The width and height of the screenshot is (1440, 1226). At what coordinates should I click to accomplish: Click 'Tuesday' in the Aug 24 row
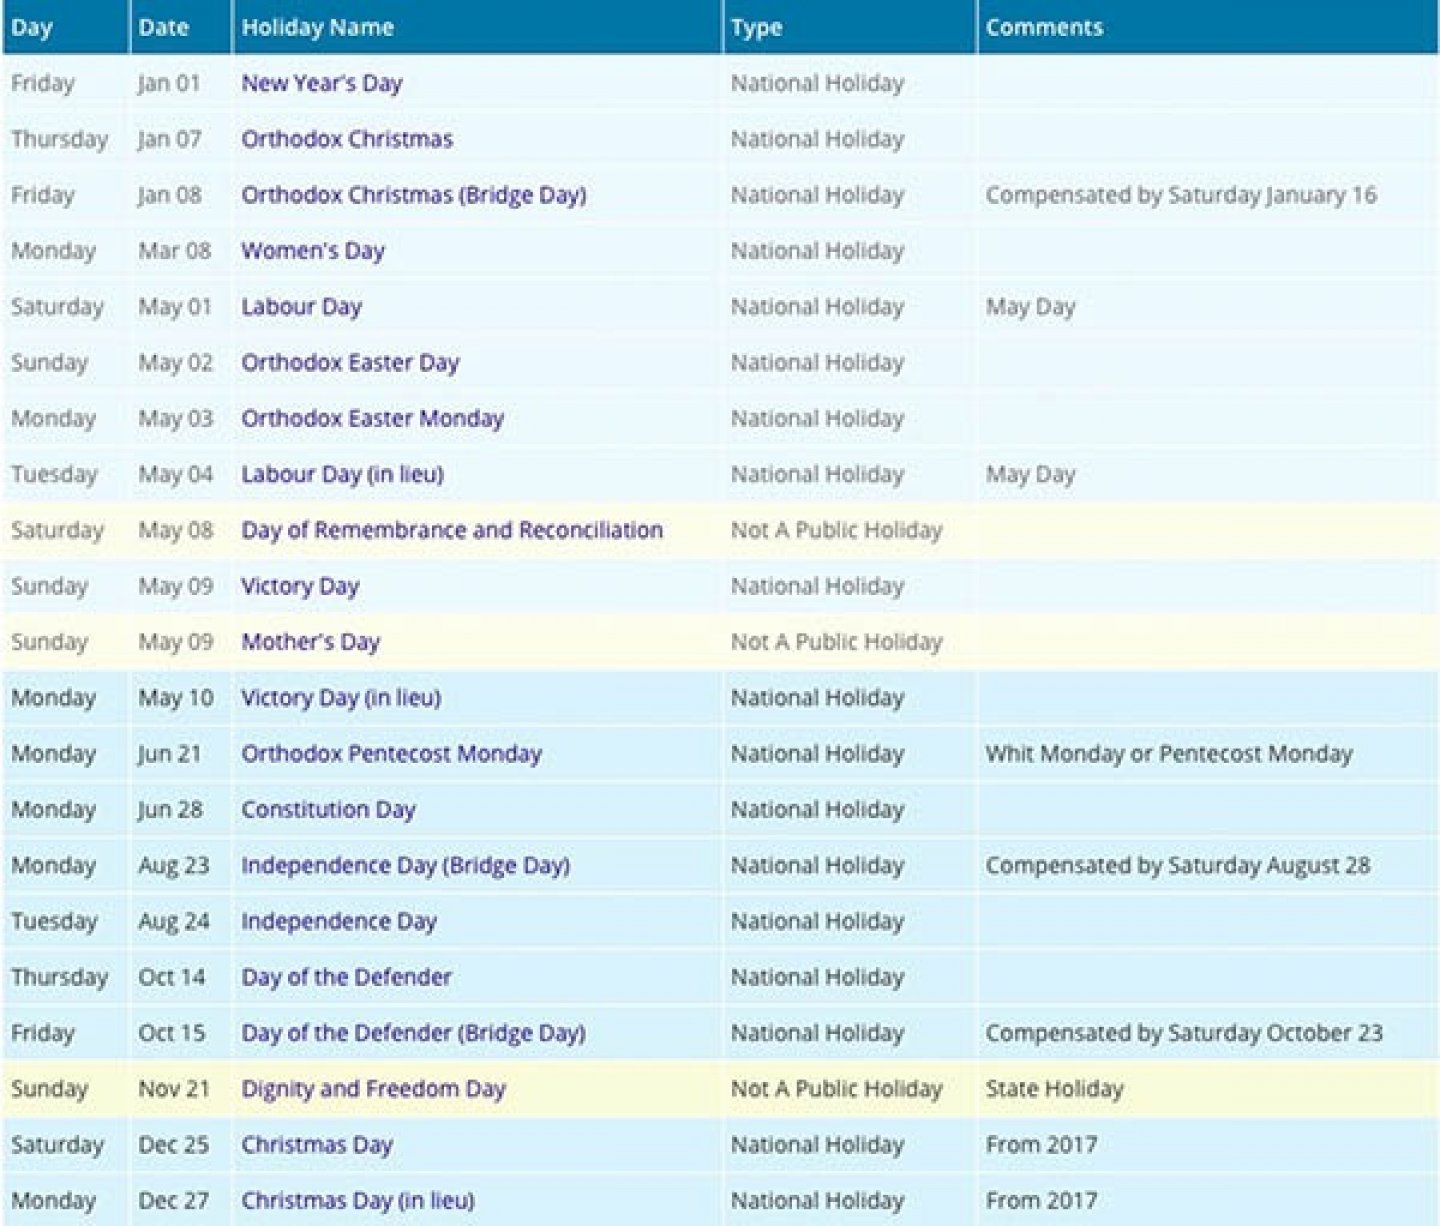(54, 922)
